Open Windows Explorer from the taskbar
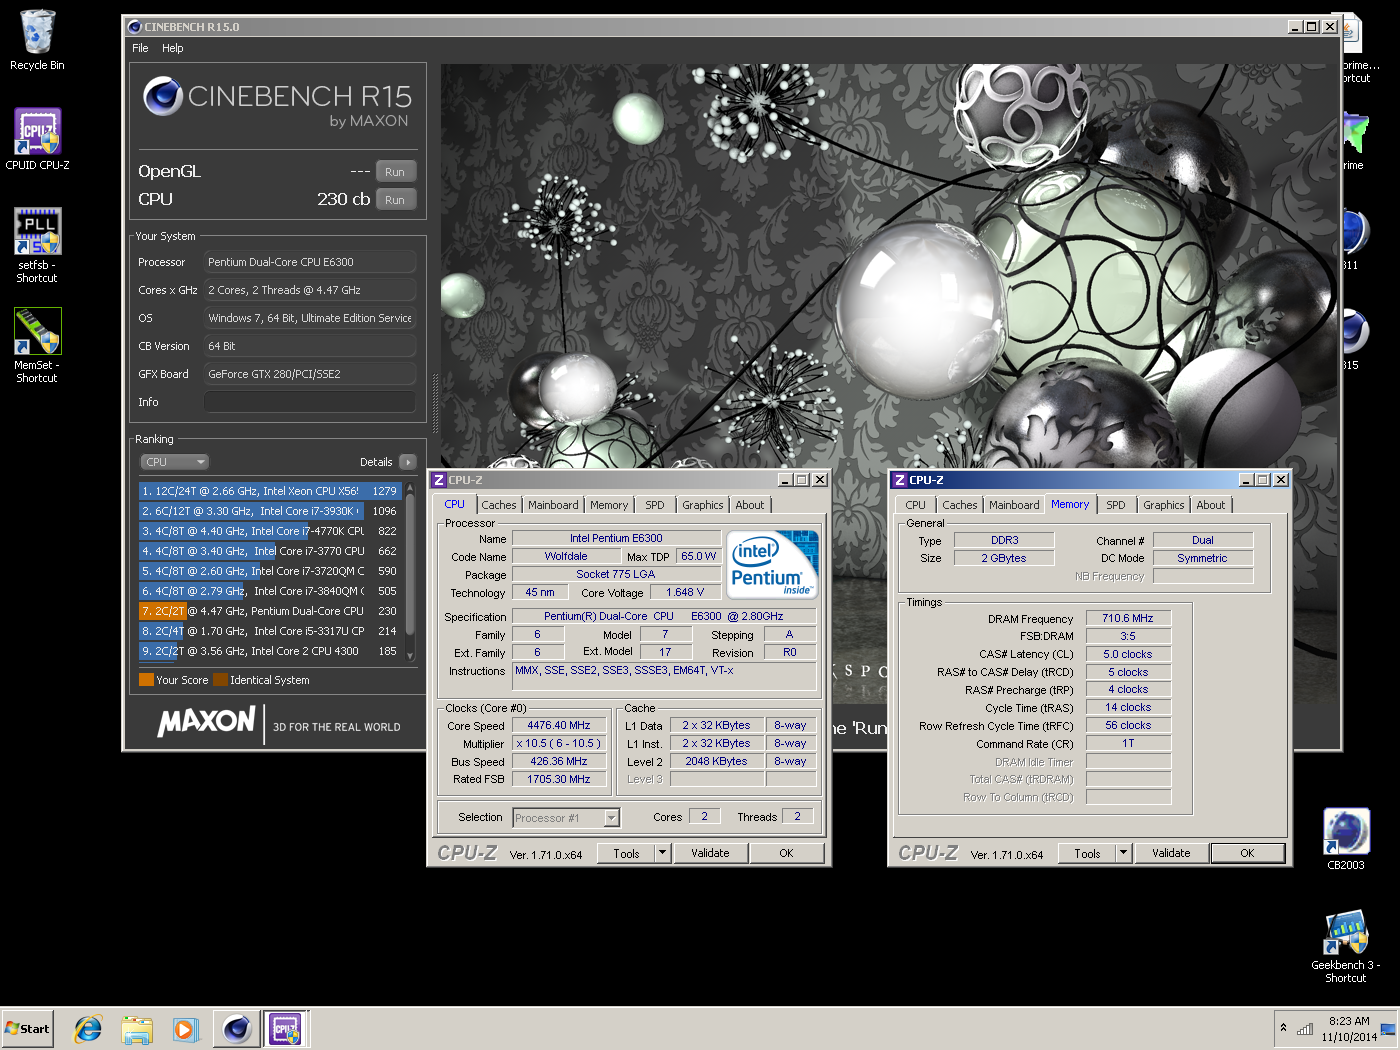This screenshot has width=1400, height=1050. [x=137, y=1029]
